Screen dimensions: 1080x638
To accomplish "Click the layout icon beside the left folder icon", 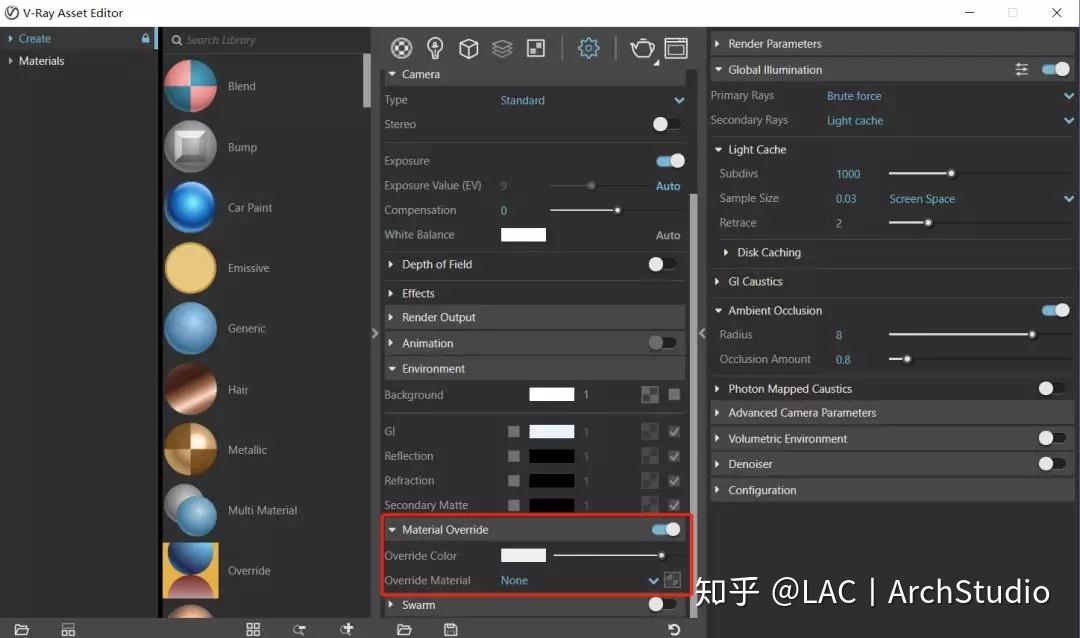I will point(68,629).
